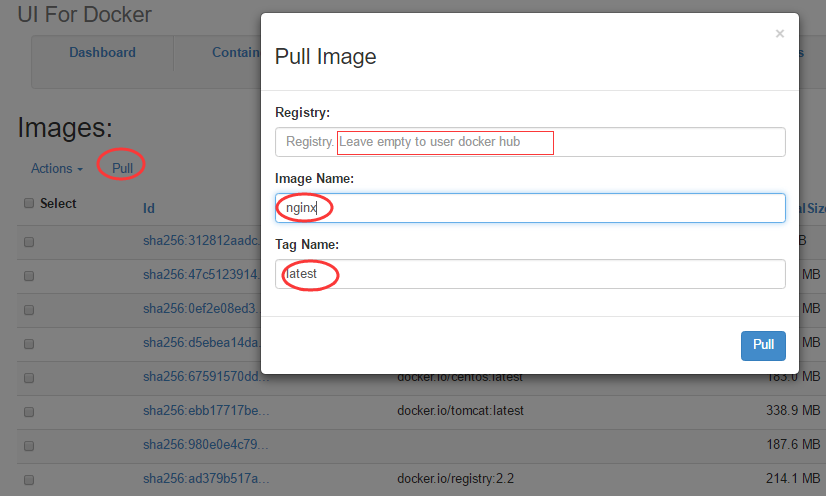
Task: Click the Tag Name field with latest
Action: click(x=530, y=274)
